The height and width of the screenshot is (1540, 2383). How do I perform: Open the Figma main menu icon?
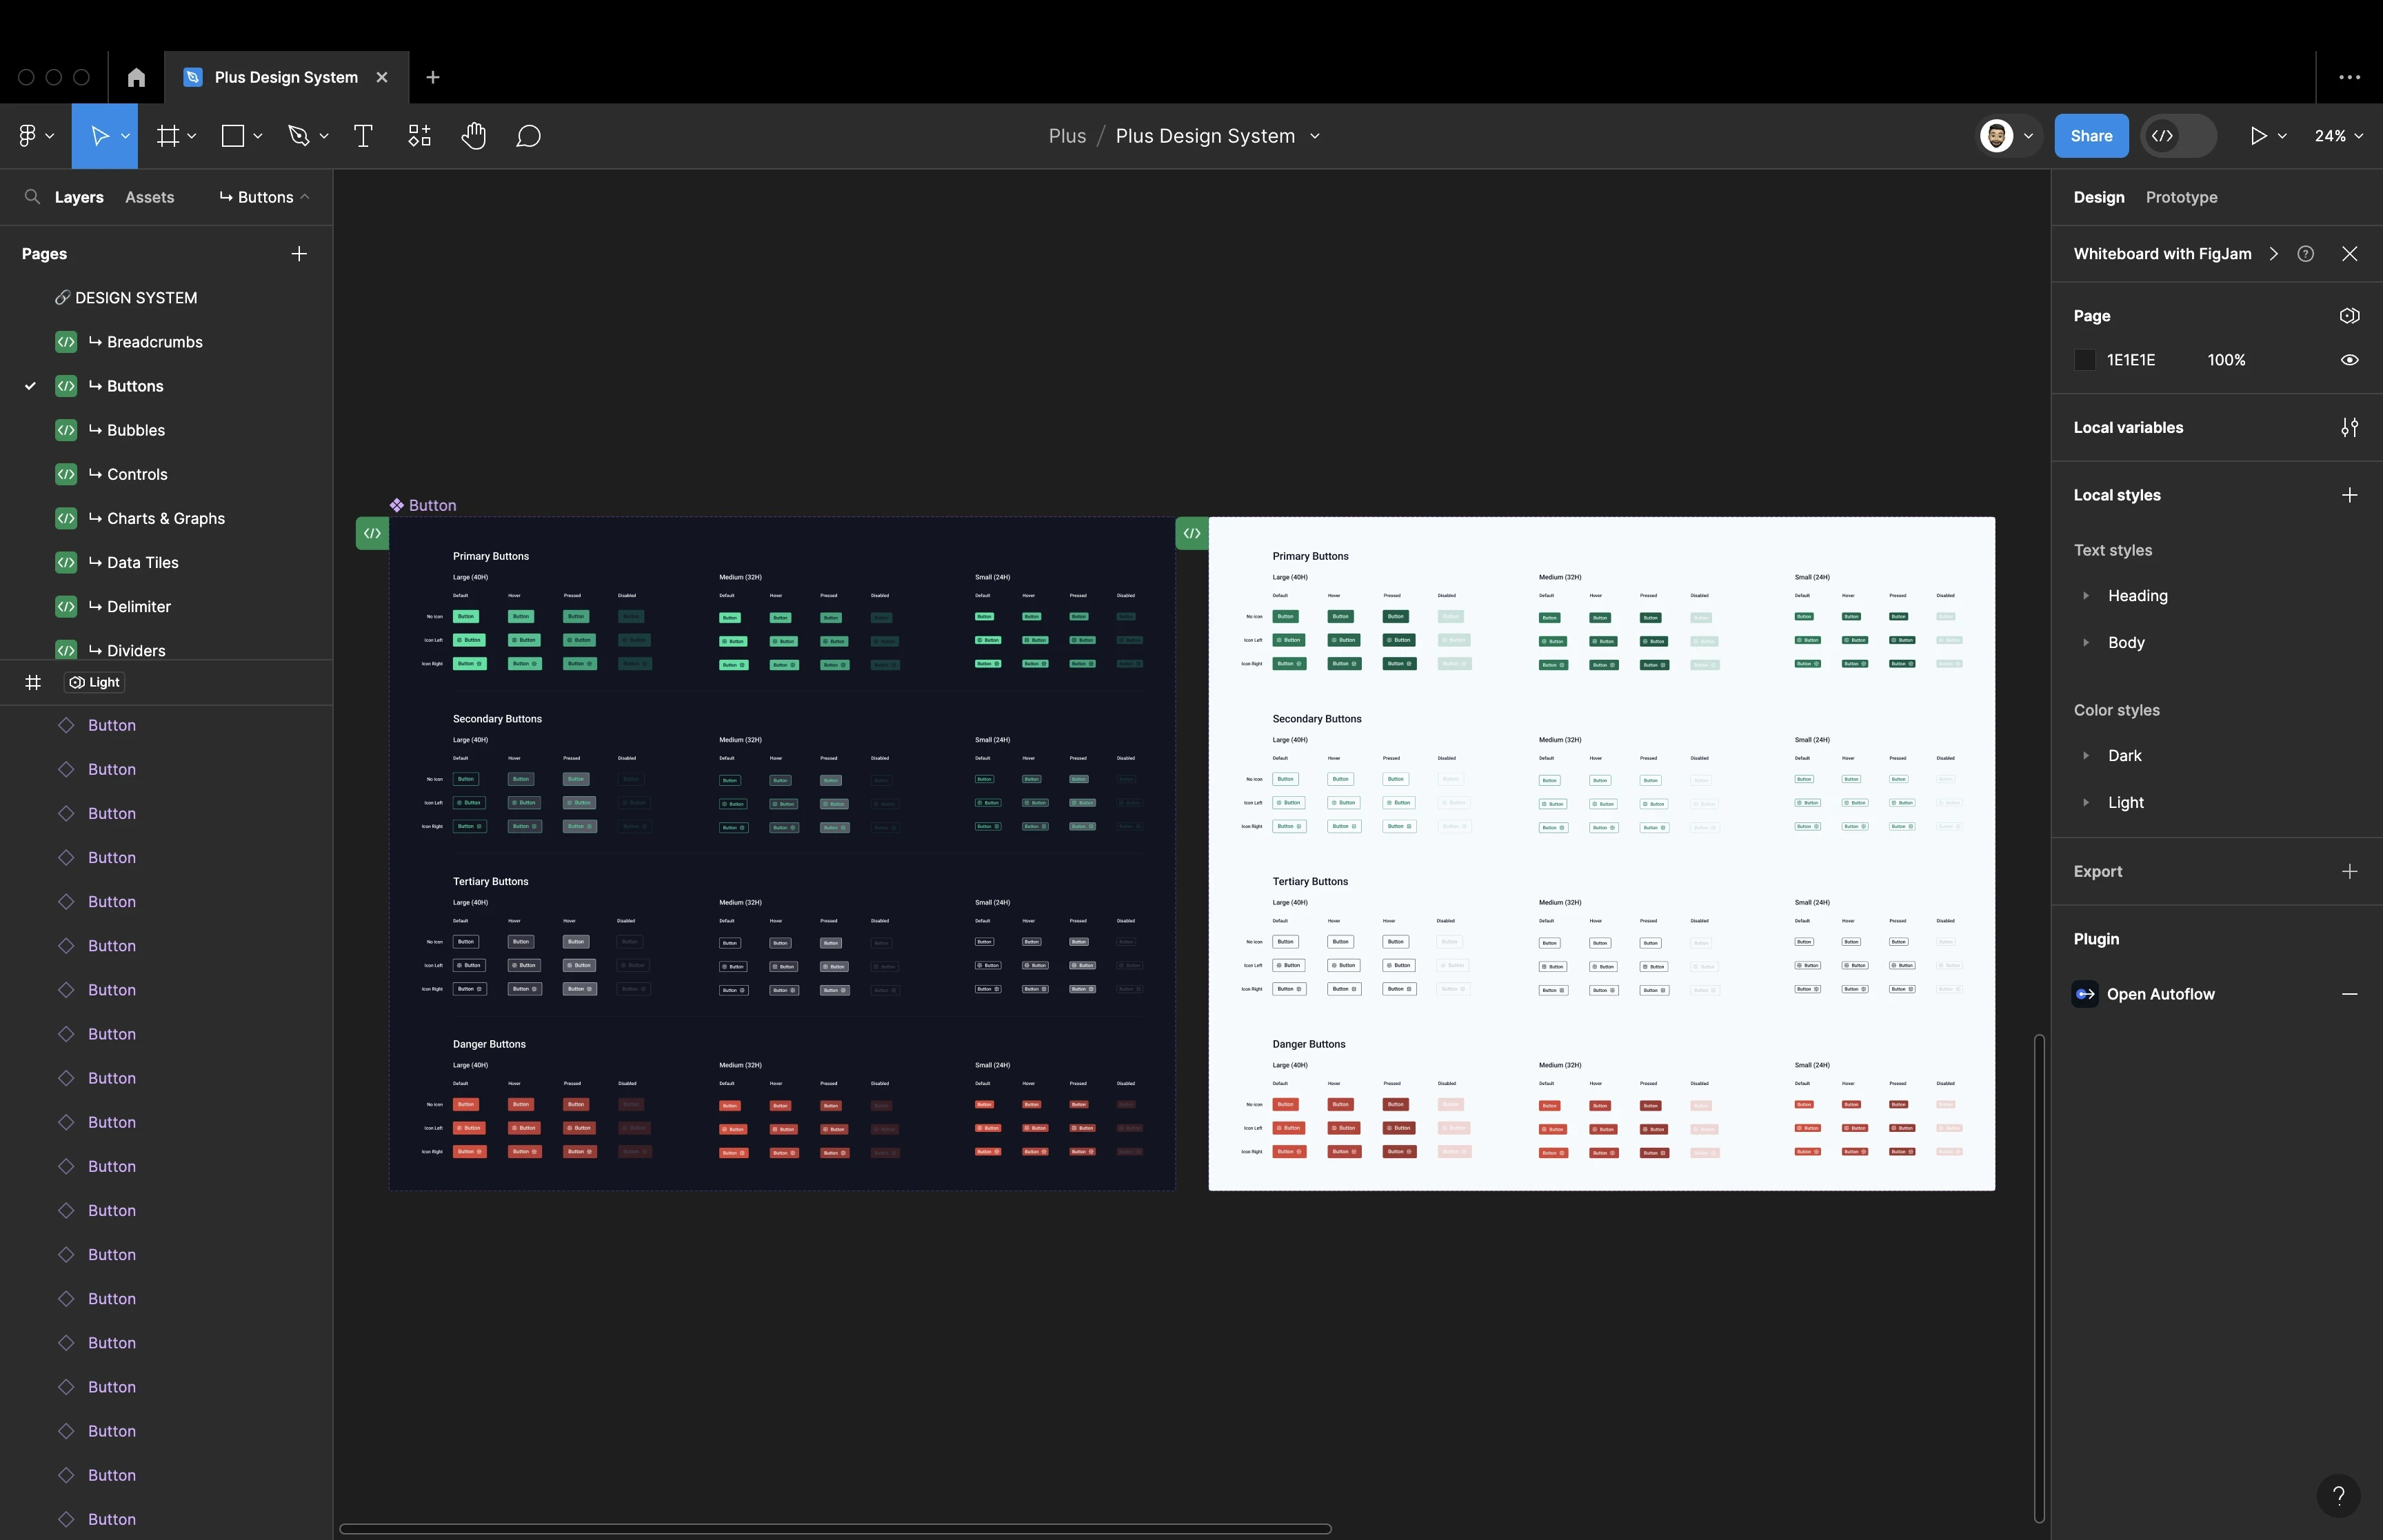coord(28,136)
